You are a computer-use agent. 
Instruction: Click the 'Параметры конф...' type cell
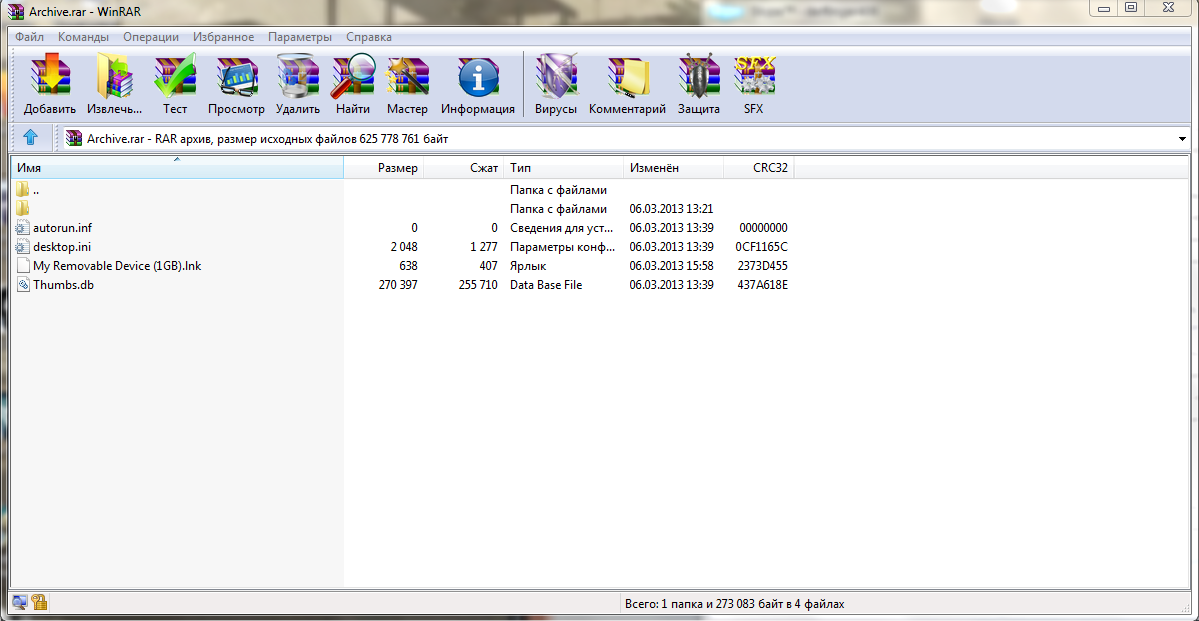tap(562, 246)
